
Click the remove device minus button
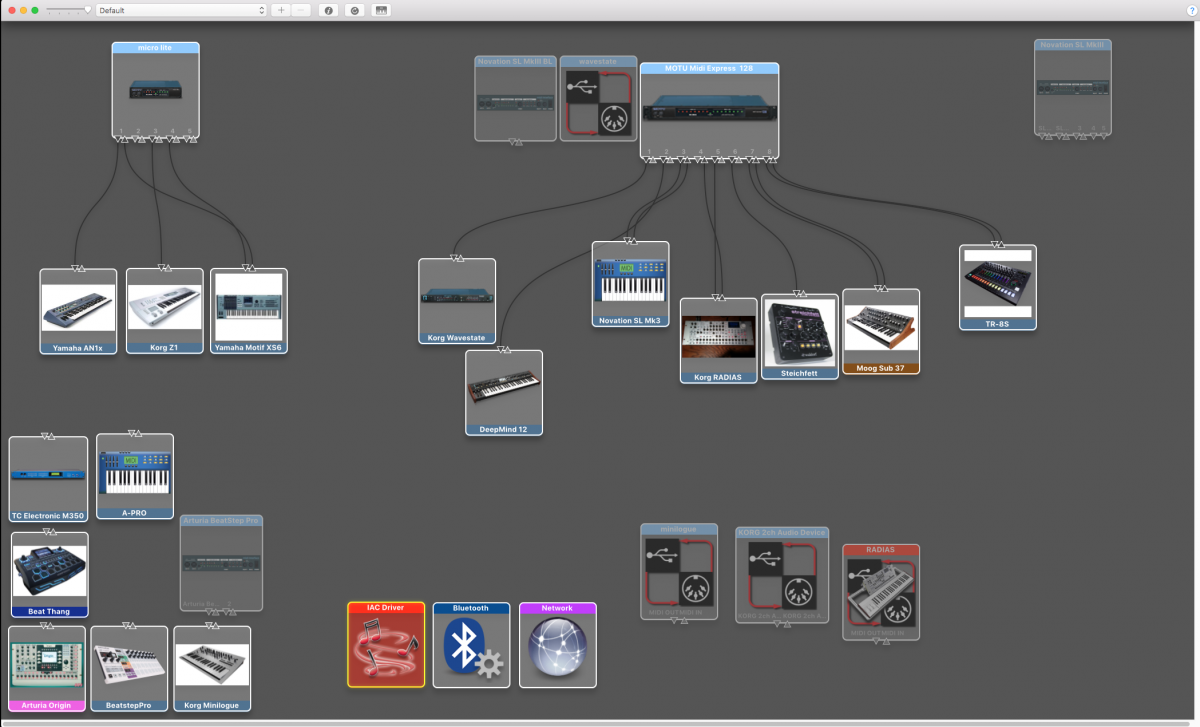click(x=301, y=10)
